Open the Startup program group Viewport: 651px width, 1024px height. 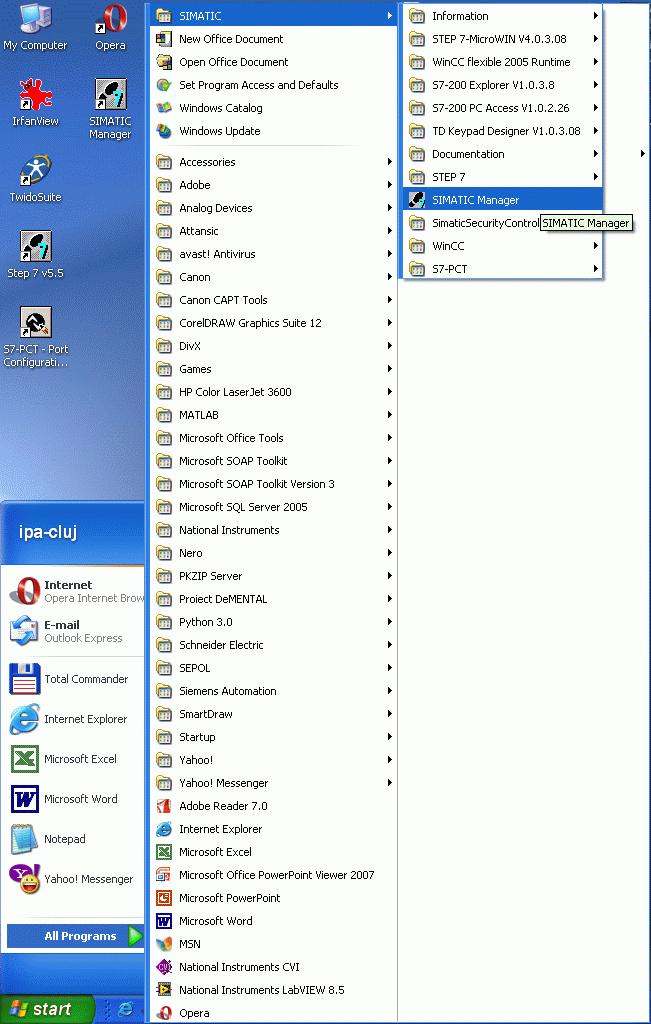coord(273,737)
